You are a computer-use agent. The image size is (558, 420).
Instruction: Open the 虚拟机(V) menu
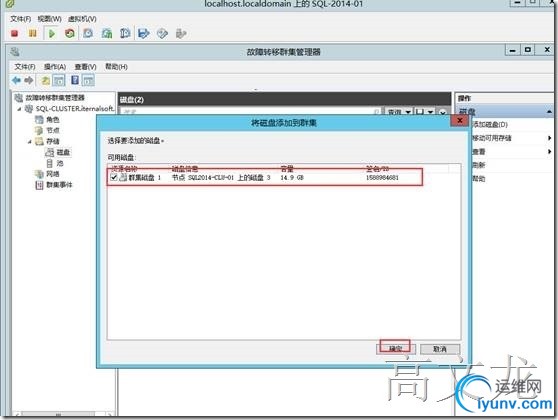[x=82, y=19]
